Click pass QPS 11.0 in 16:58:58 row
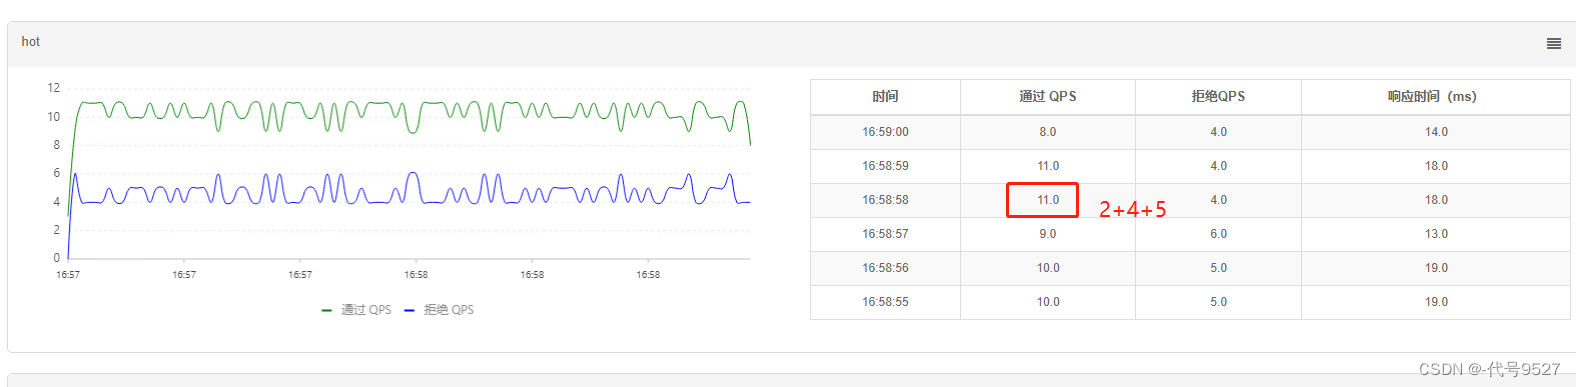 point(1048,200)
